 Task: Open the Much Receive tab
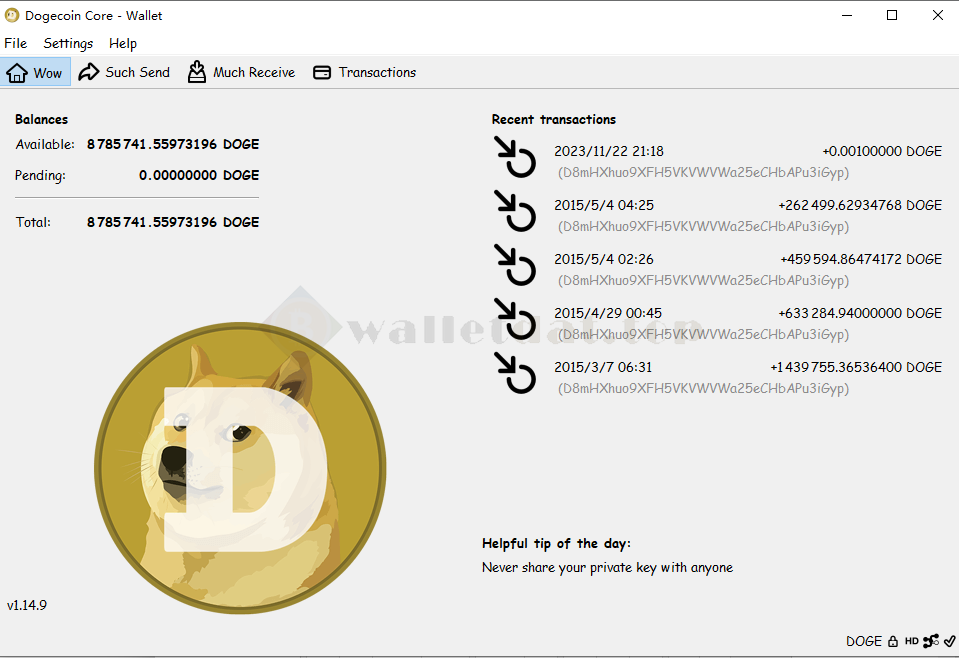242,72
